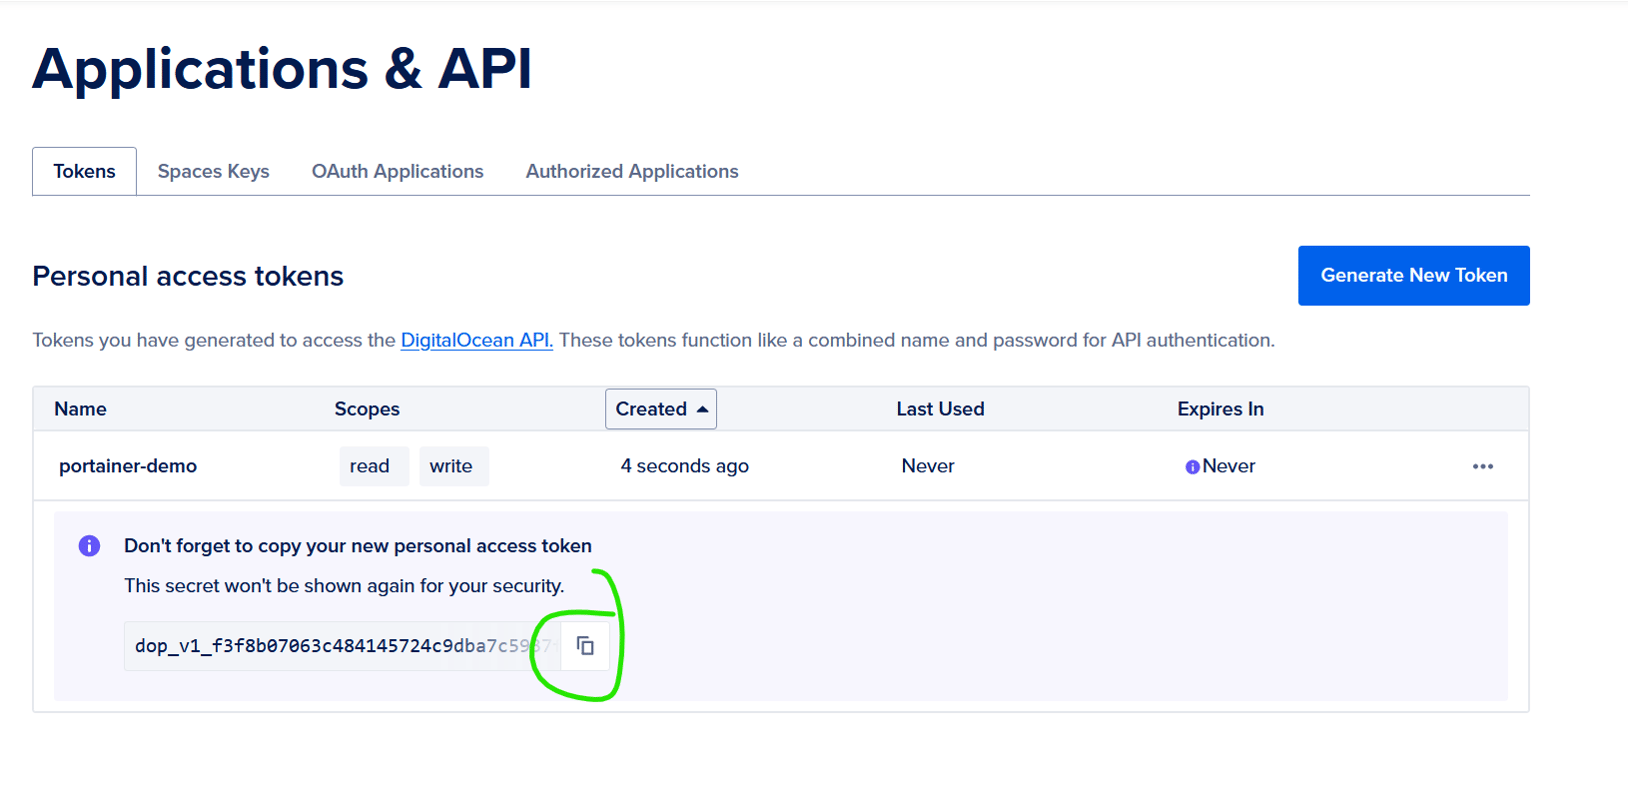Viewport: 1628px width, 806px height.
Task: Click the Generate New Token button
Action: [x=1413, y=275]
